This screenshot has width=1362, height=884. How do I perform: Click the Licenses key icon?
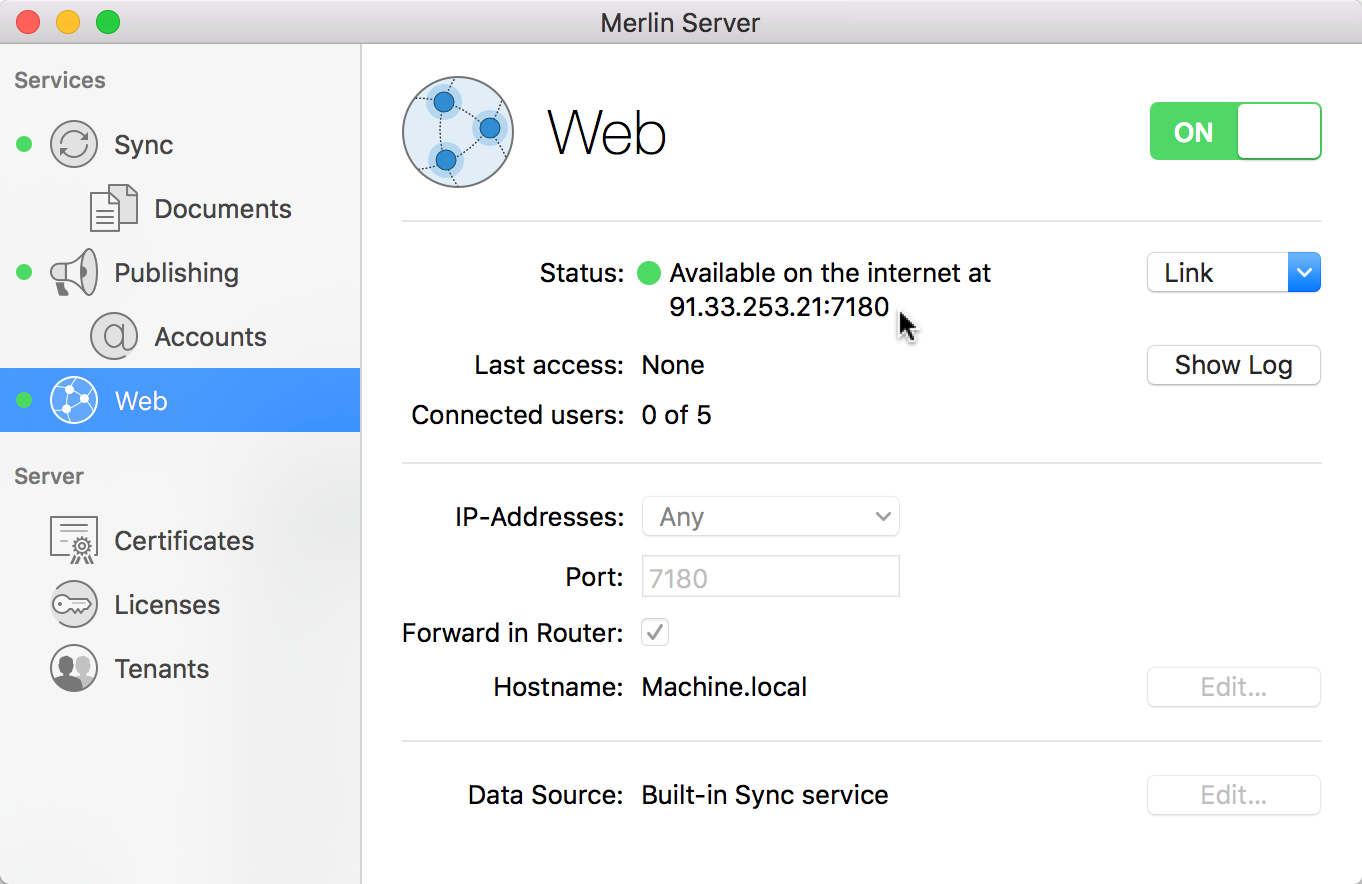[74, 604]
